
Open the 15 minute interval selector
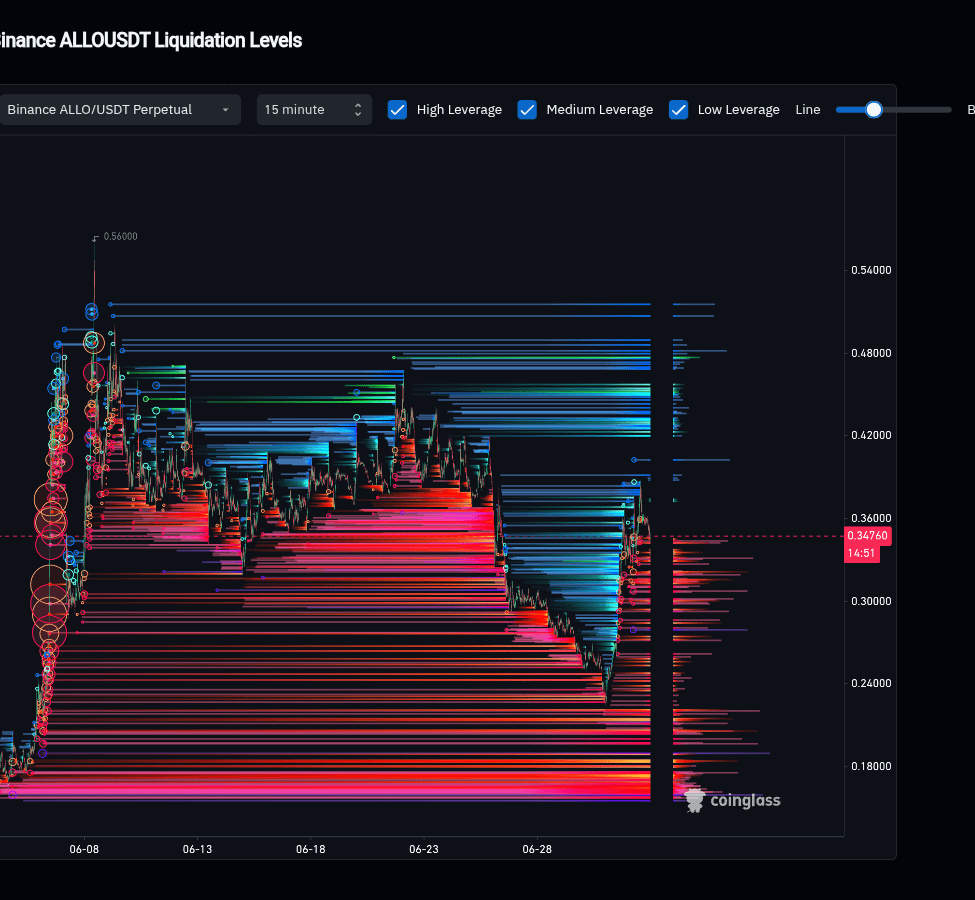coord(314,109)
